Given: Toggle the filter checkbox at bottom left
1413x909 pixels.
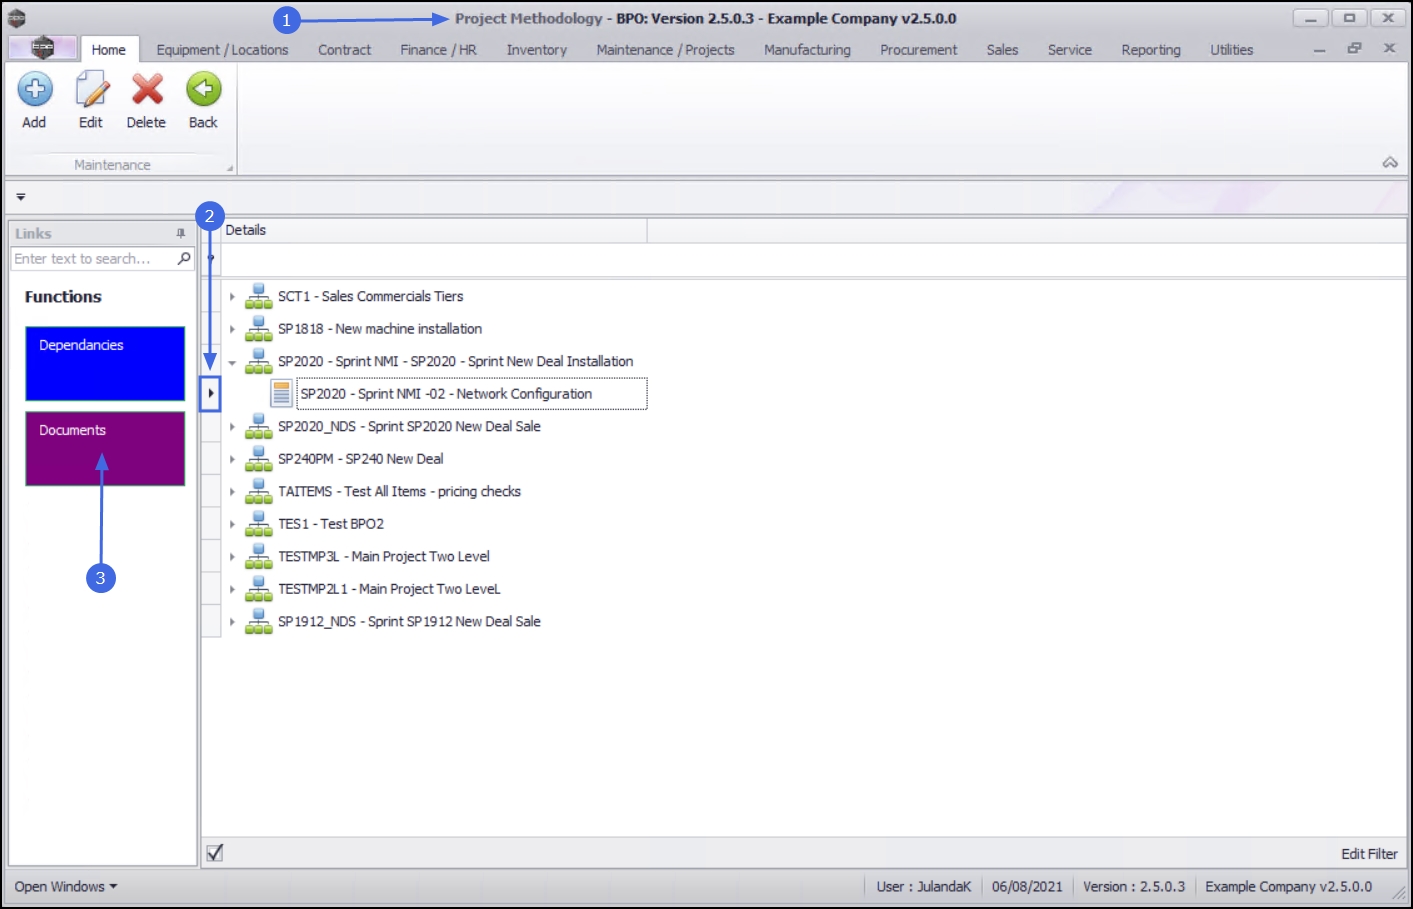Looking at the screenshot, I should point(215,853).
